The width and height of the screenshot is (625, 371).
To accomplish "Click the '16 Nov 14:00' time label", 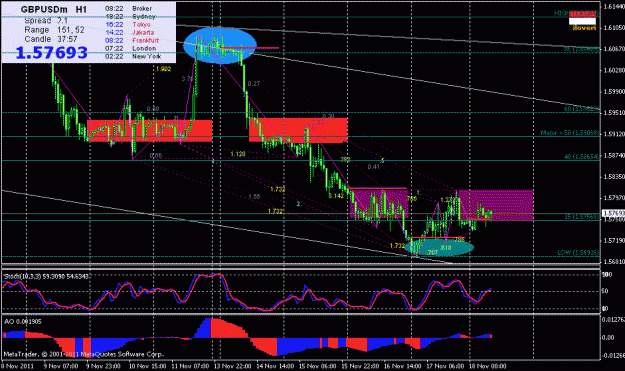I will (403, 366).
